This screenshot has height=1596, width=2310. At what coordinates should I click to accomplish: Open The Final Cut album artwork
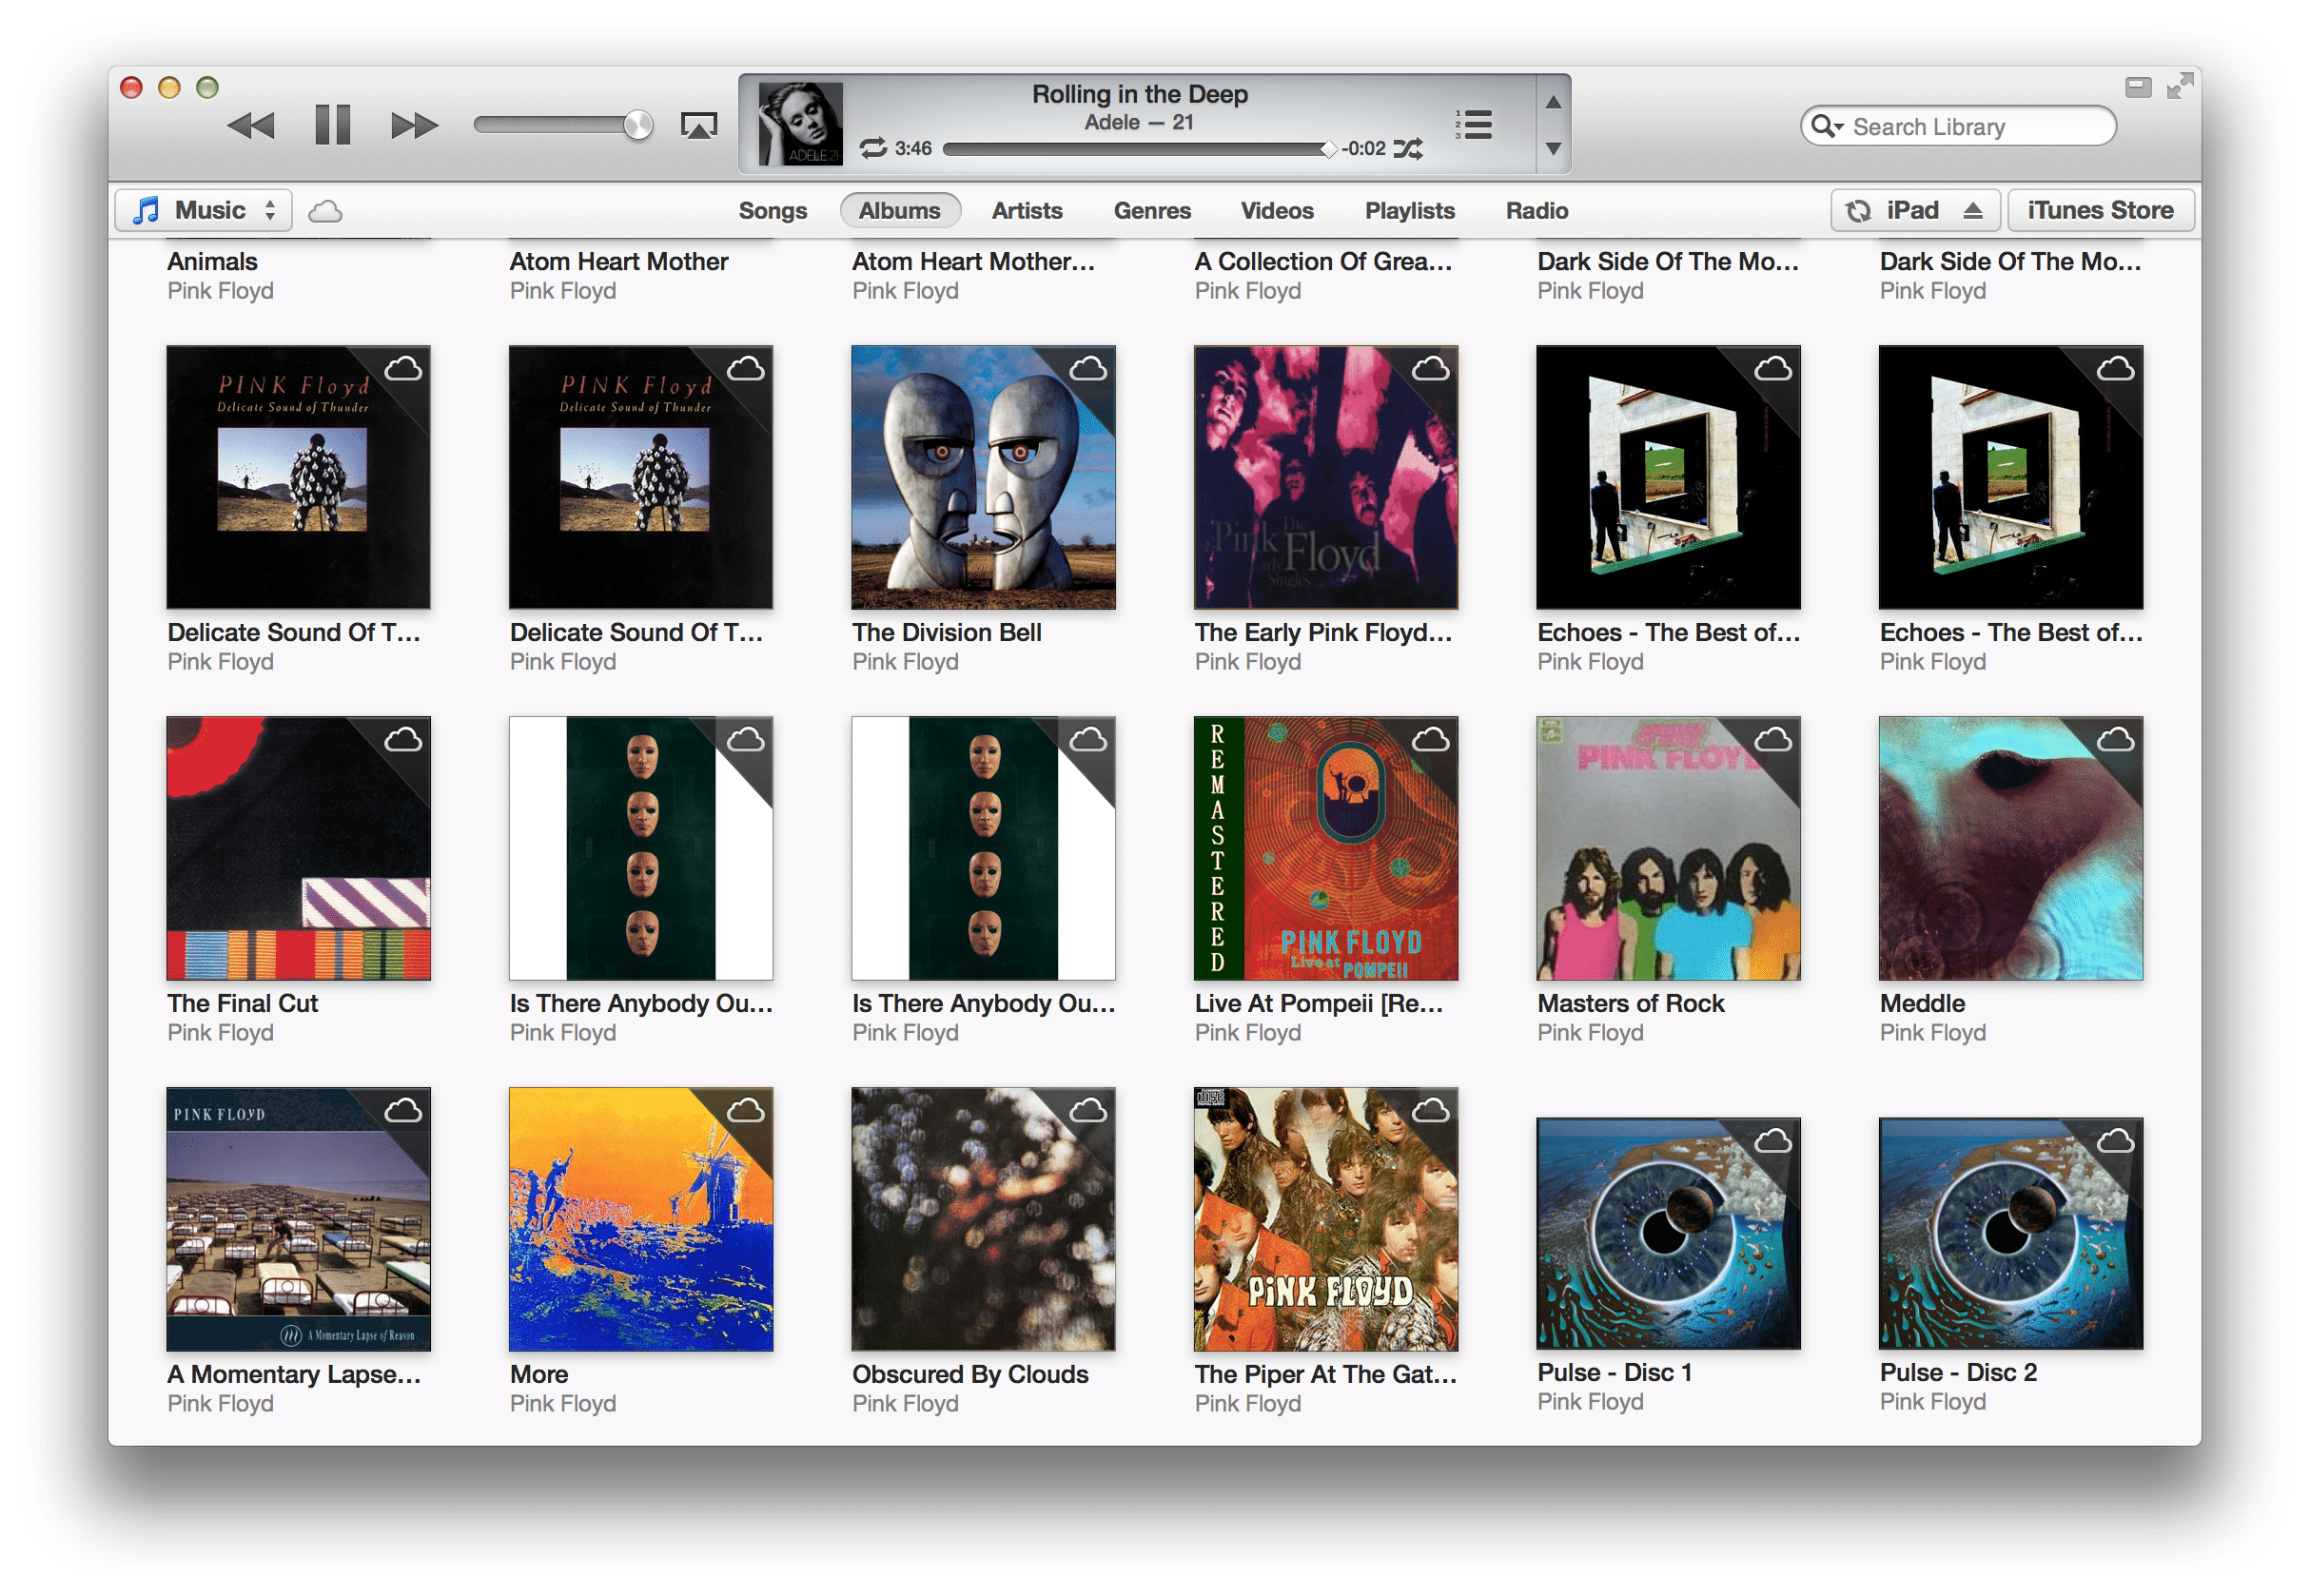(x=298, y=848)
